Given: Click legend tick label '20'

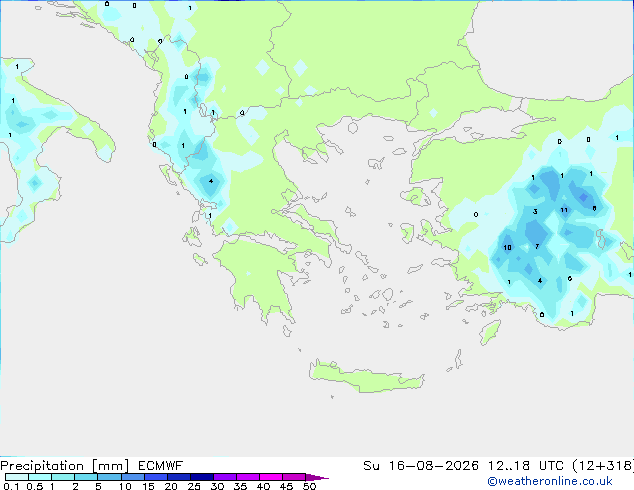Looking at the screenshot, I should [171, 486].
